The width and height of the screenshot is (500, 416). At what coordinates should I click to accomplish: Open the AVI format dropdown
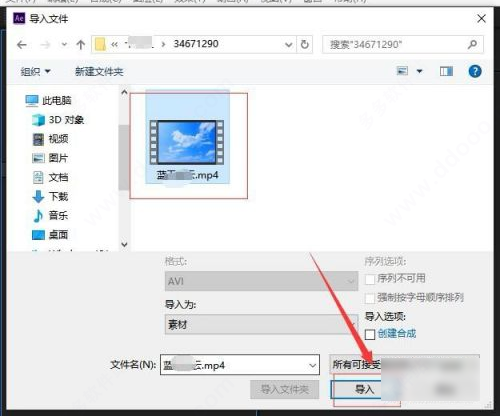coord(261,281)
